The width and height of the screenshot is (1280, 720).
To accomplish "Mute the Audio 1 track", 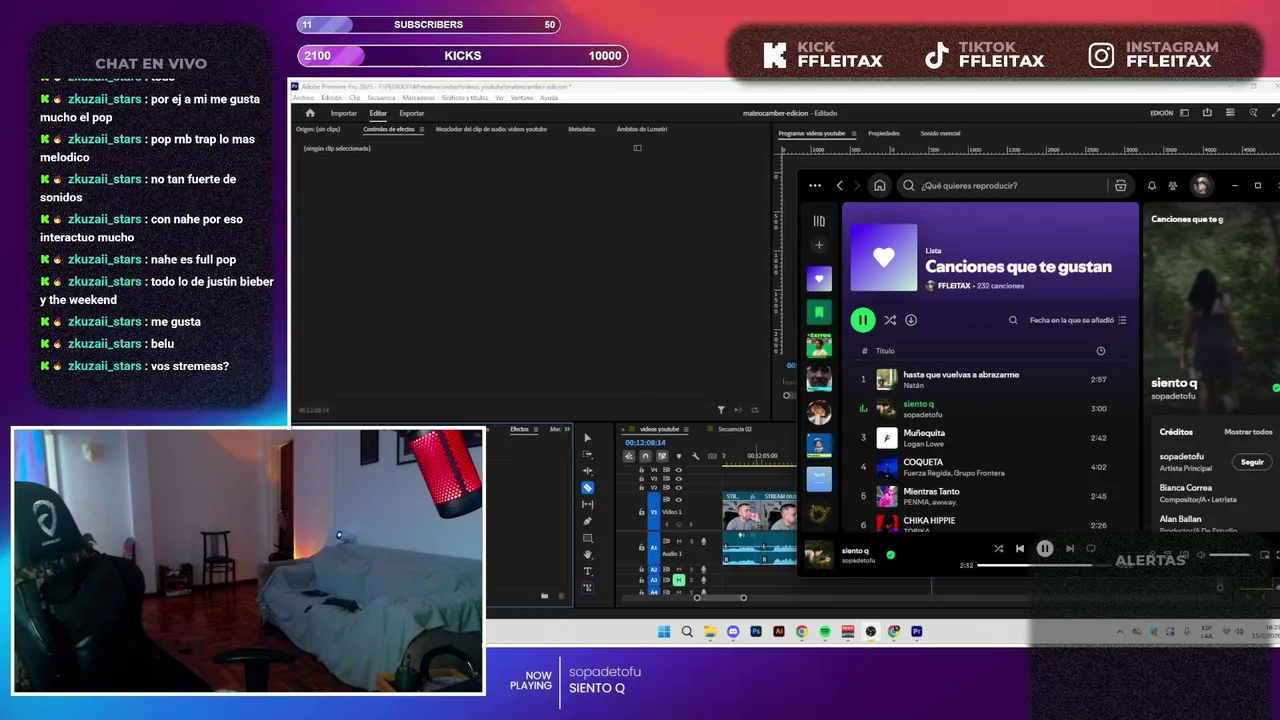I will pyautogui.click(x=679, y=541).
